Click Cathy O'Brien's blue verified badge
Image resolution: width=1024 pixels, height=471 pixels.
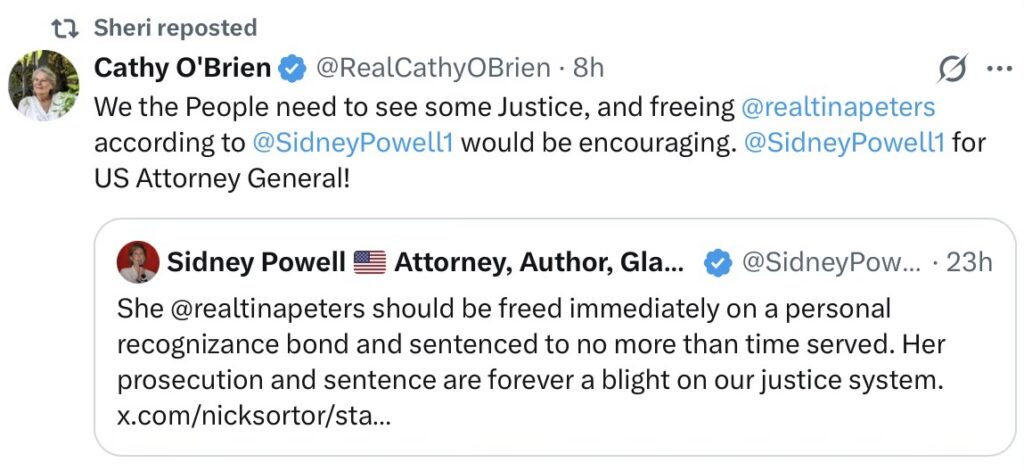(292, 68)
